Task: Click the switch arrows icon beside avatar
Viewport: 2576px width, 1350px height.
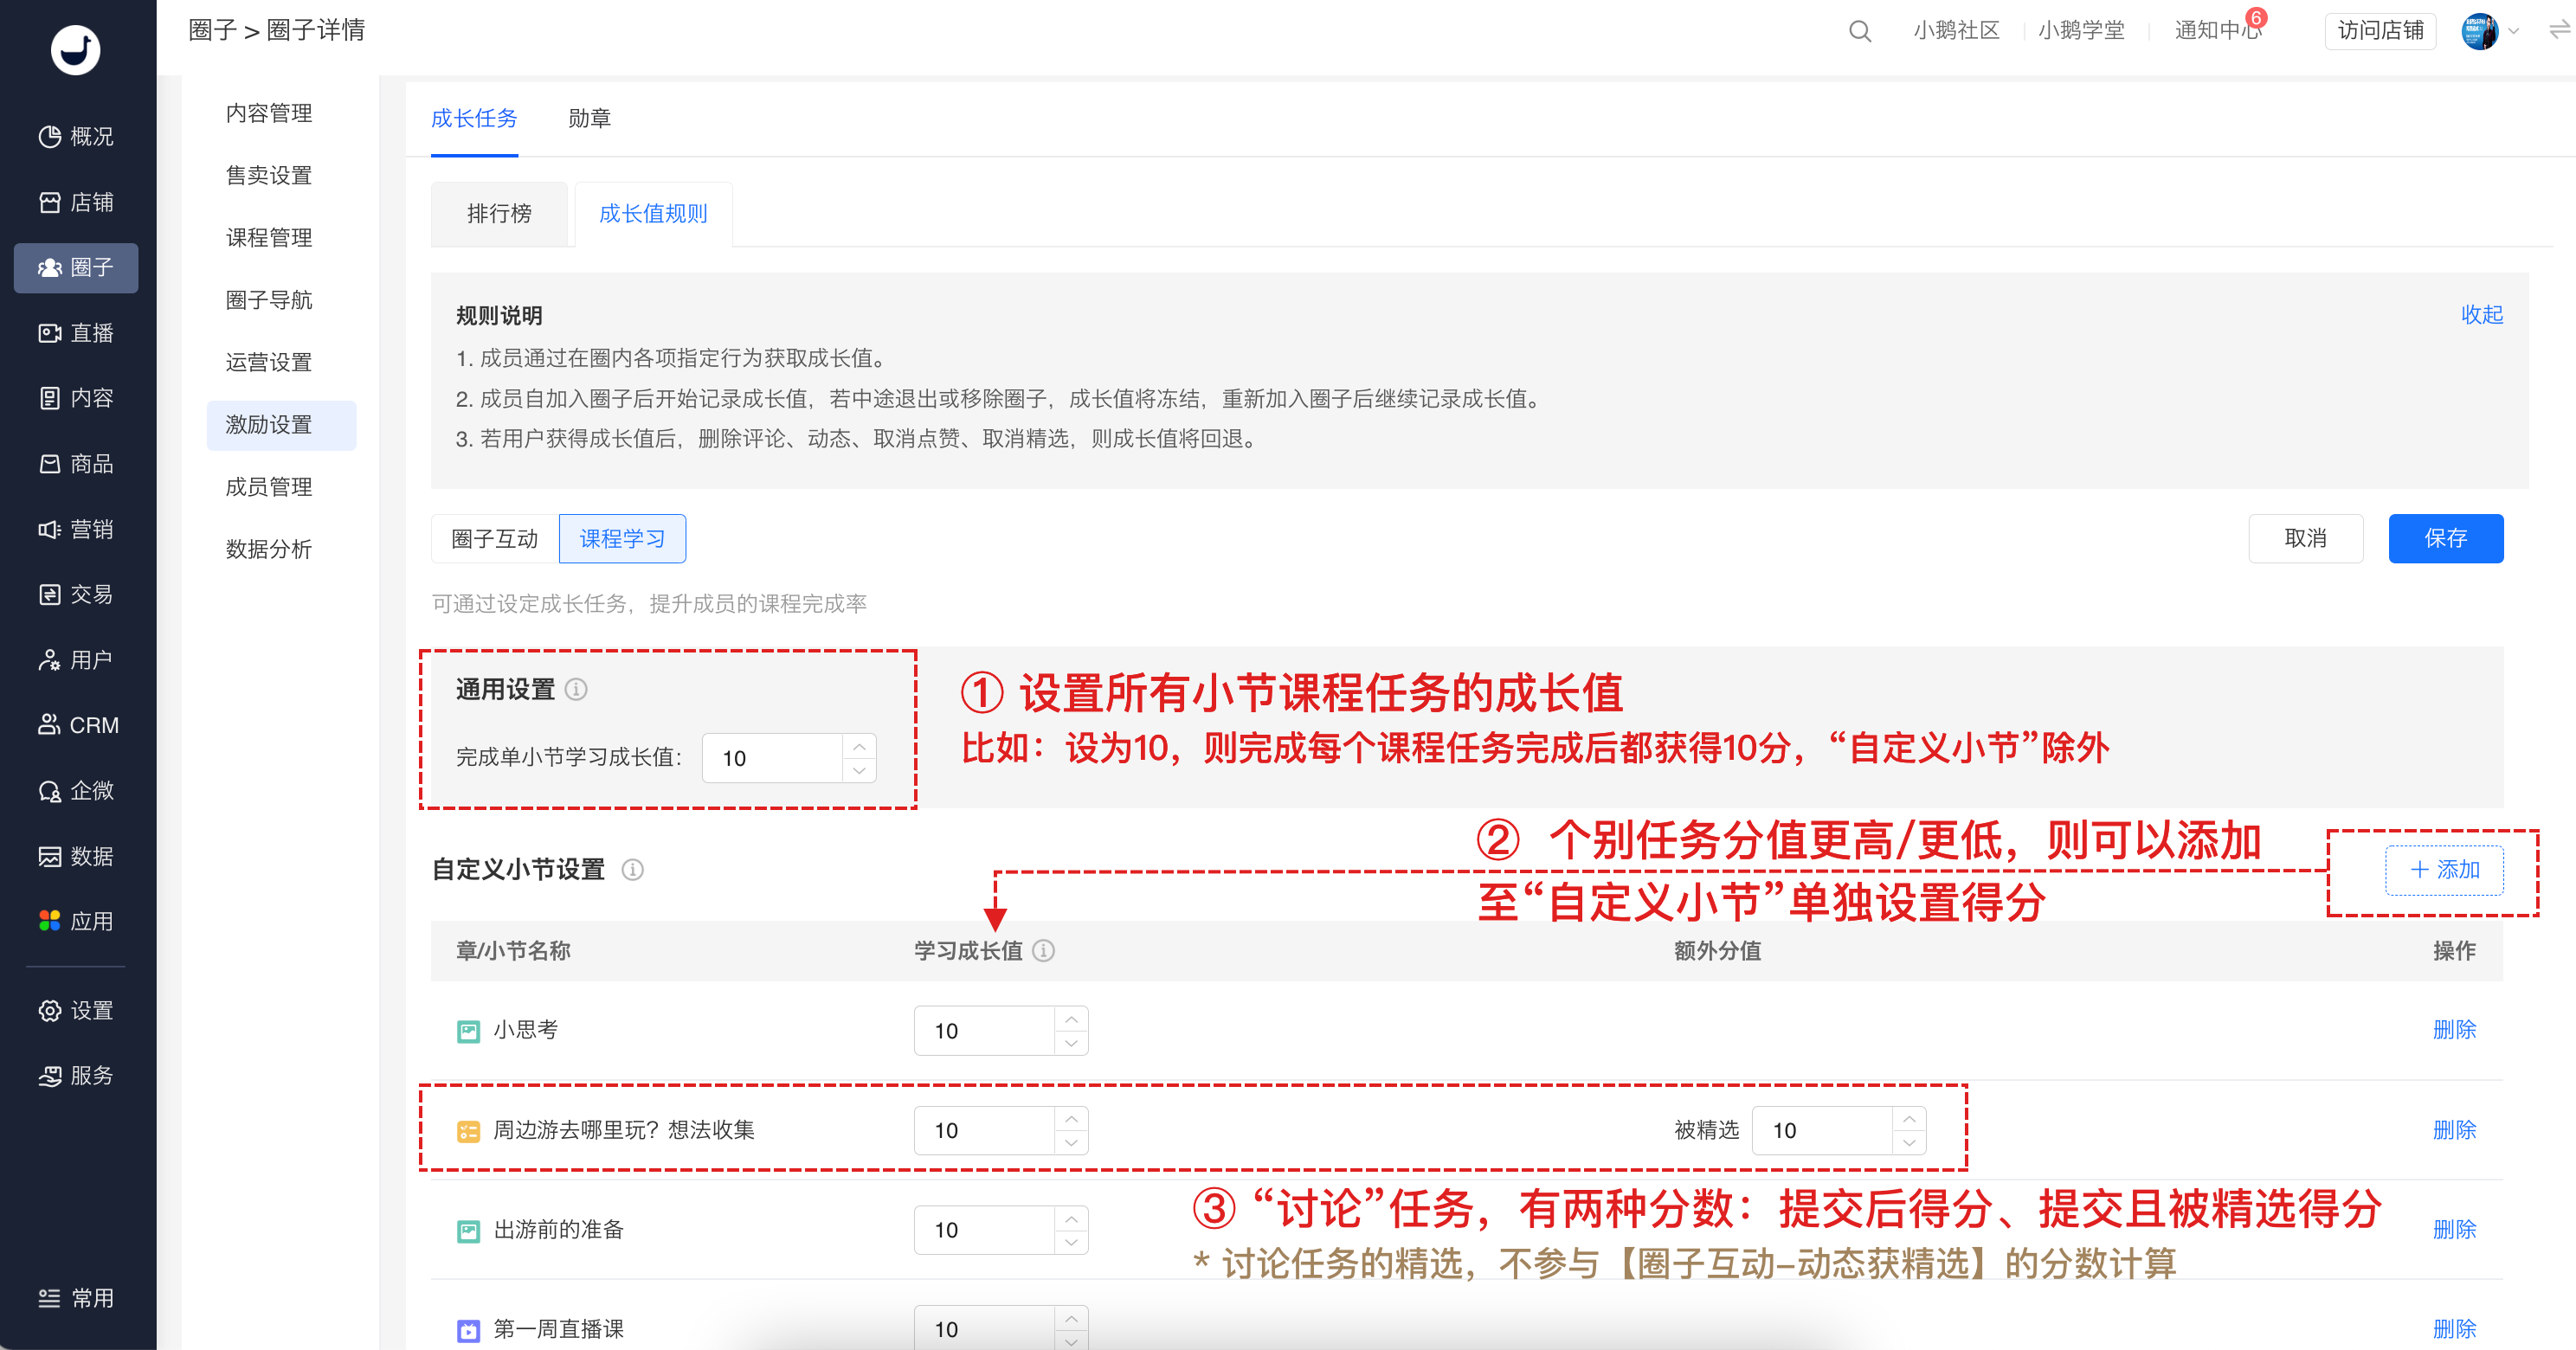Action: click(2559, 31)
